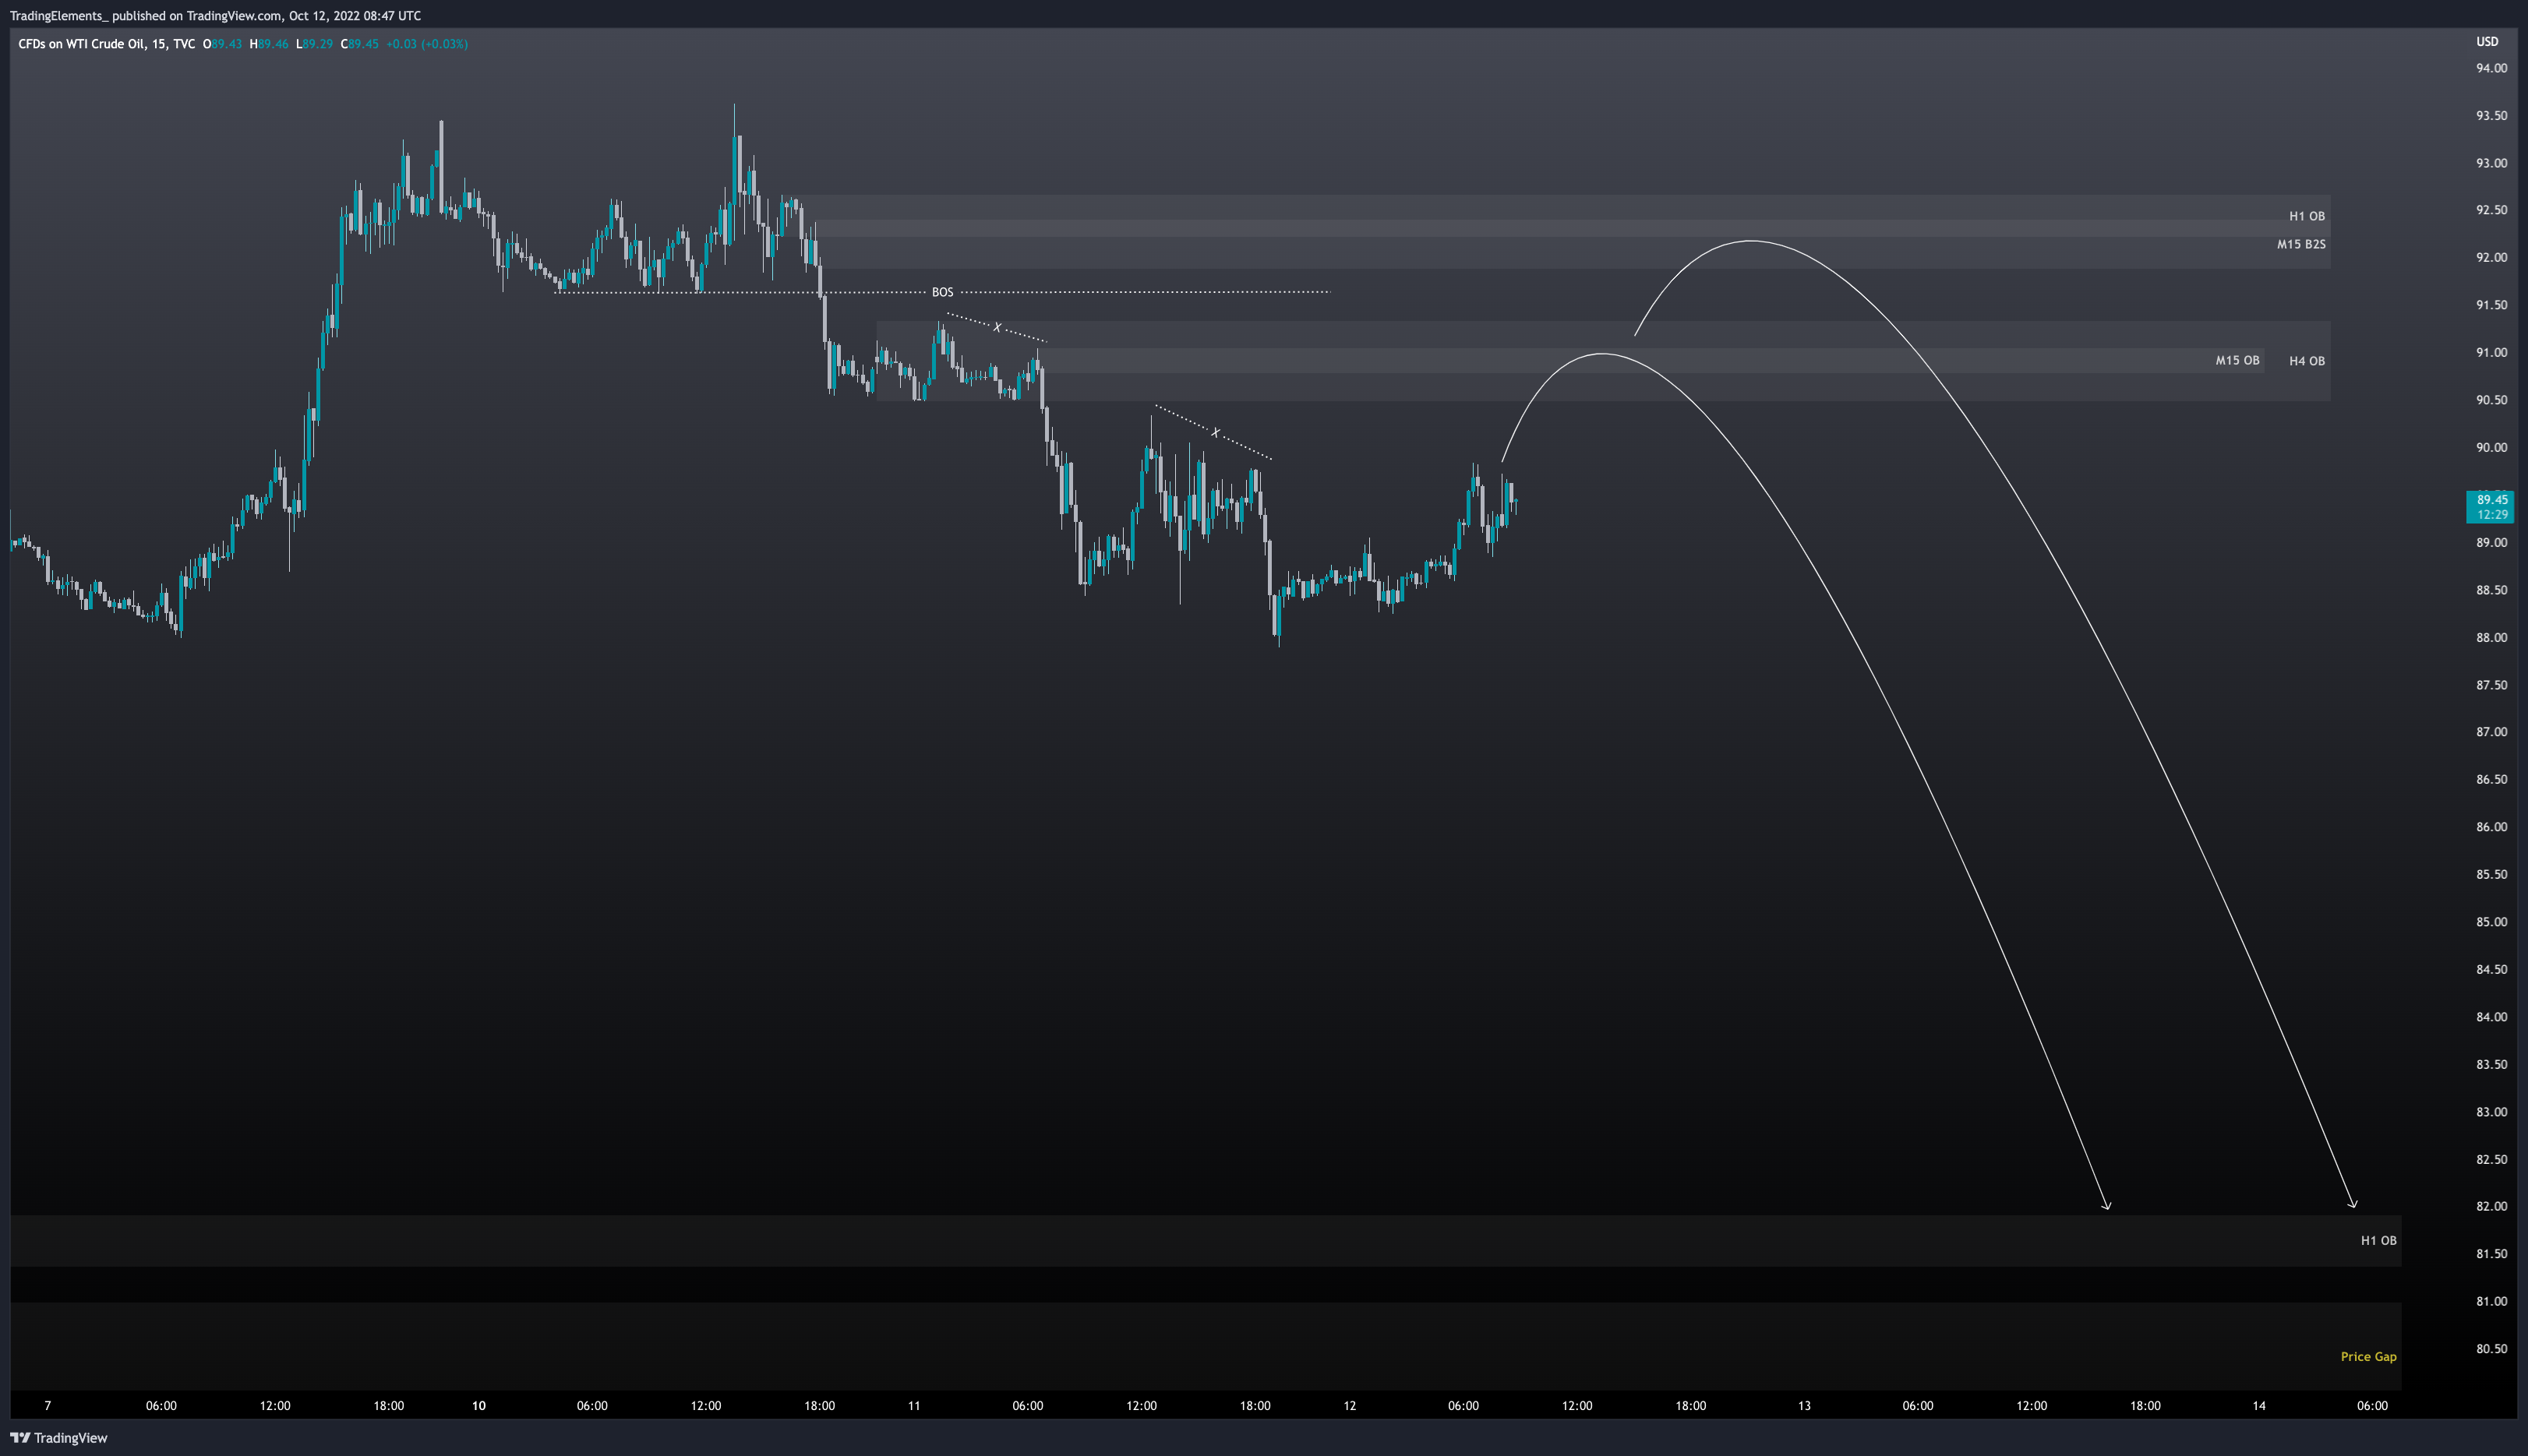
Task: Click the low value L89.29
Action: click(x=314, y=44)
